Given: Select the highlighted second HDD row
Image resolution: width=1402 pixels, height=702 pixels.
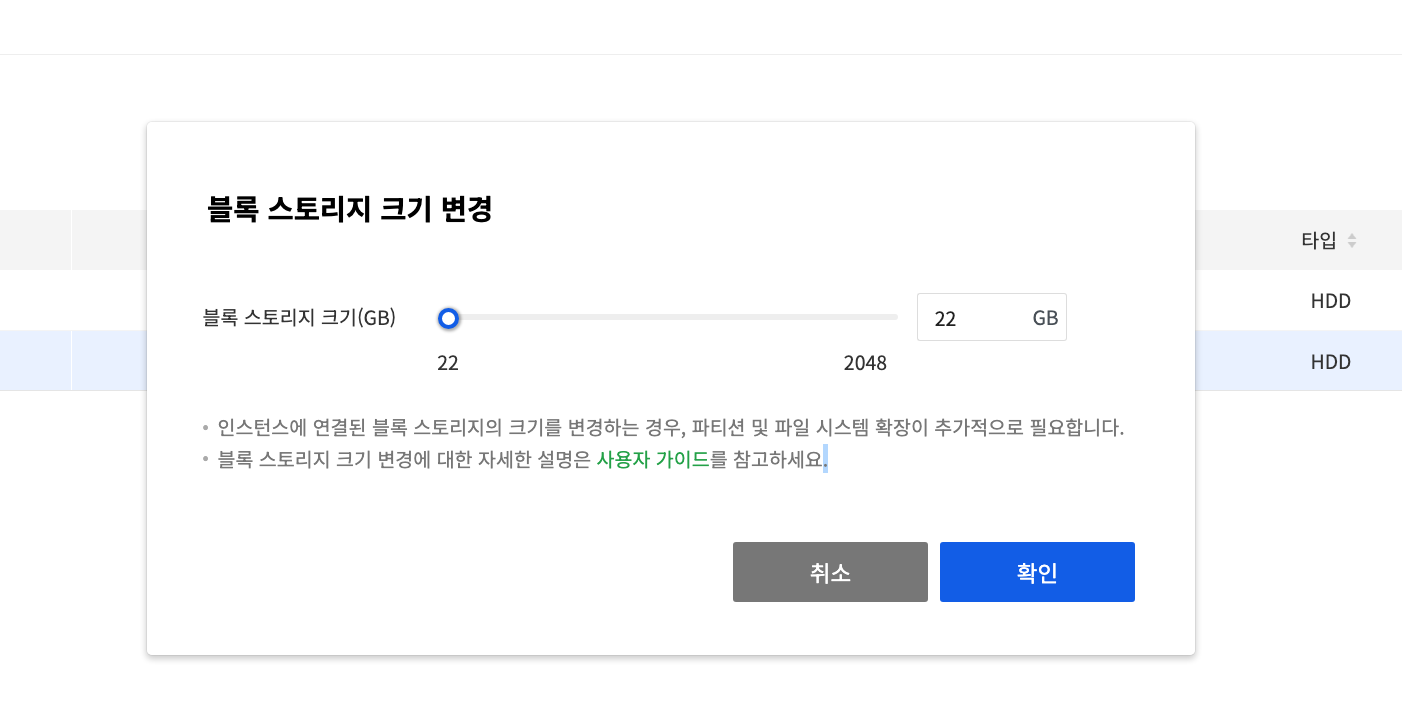Looking at the screenshot, I should [x=1330, y=362].
